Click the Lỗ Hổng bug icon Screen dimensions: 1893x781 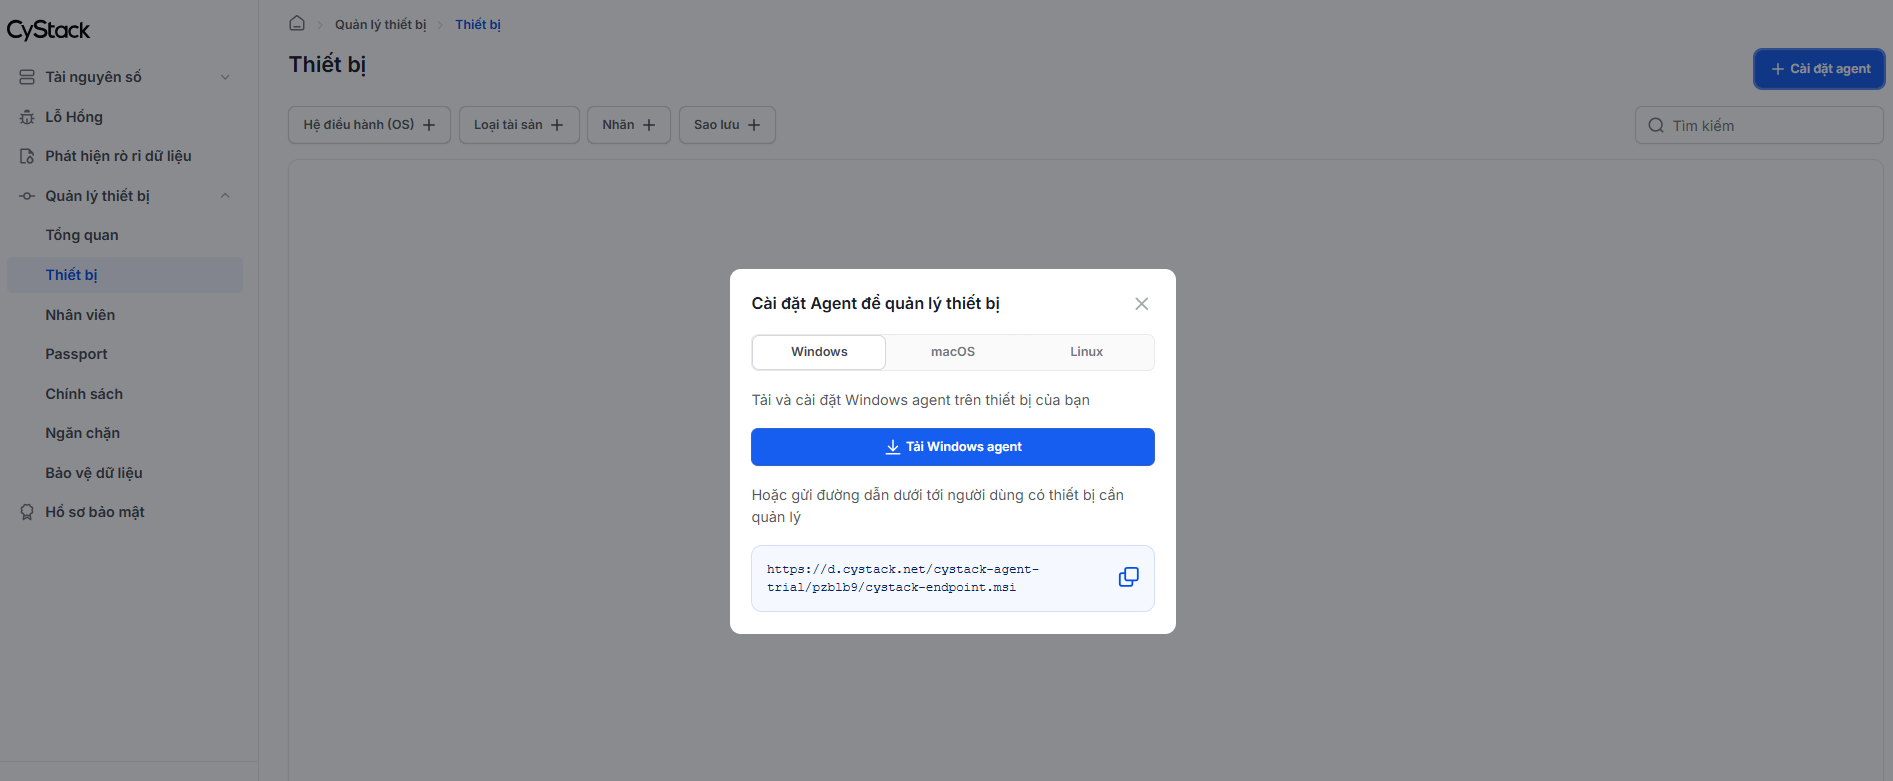click(x=27, y=117)
